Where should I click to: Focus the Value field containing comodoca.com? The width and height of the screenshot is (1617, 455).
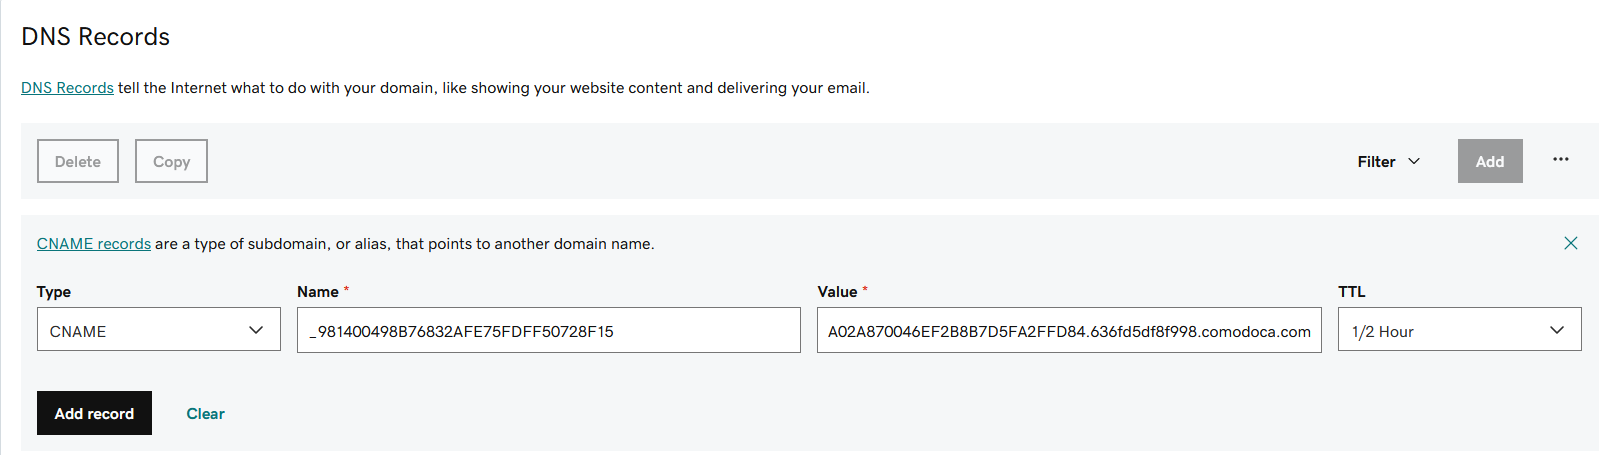1068,330
